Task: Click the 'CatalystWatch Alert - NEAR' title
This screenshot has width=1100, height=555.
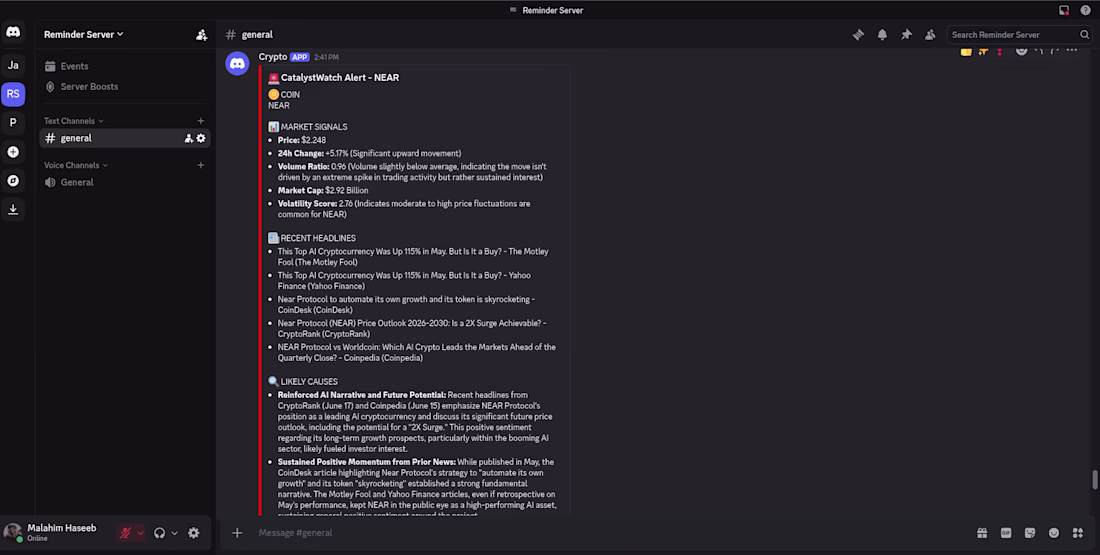Action: (340, 78)
